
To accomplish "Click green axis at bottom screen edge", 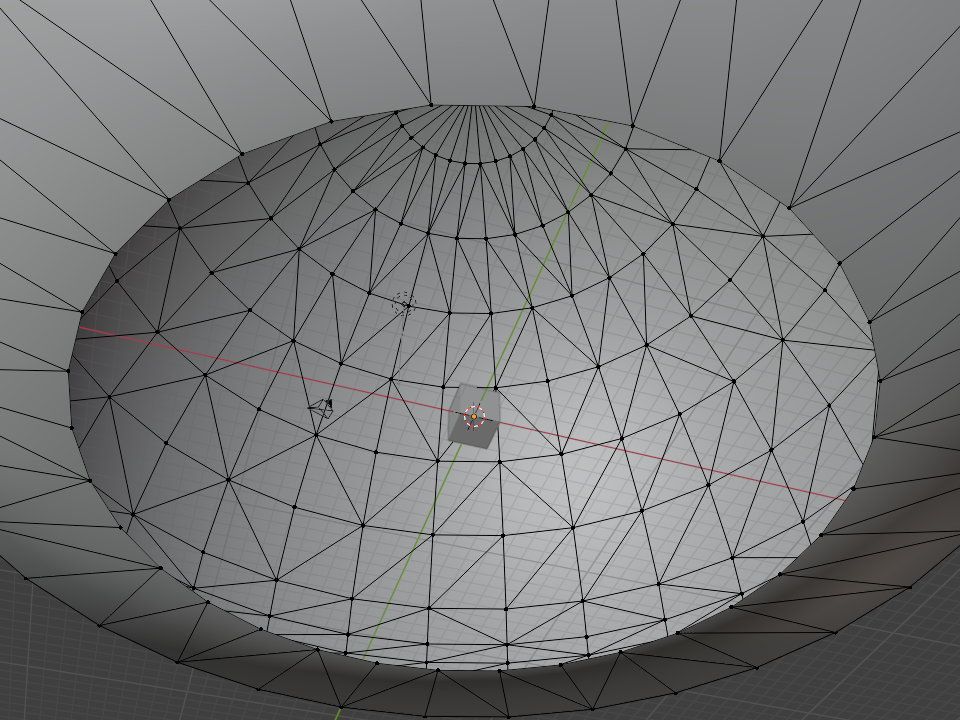I will tap(339, 715).
